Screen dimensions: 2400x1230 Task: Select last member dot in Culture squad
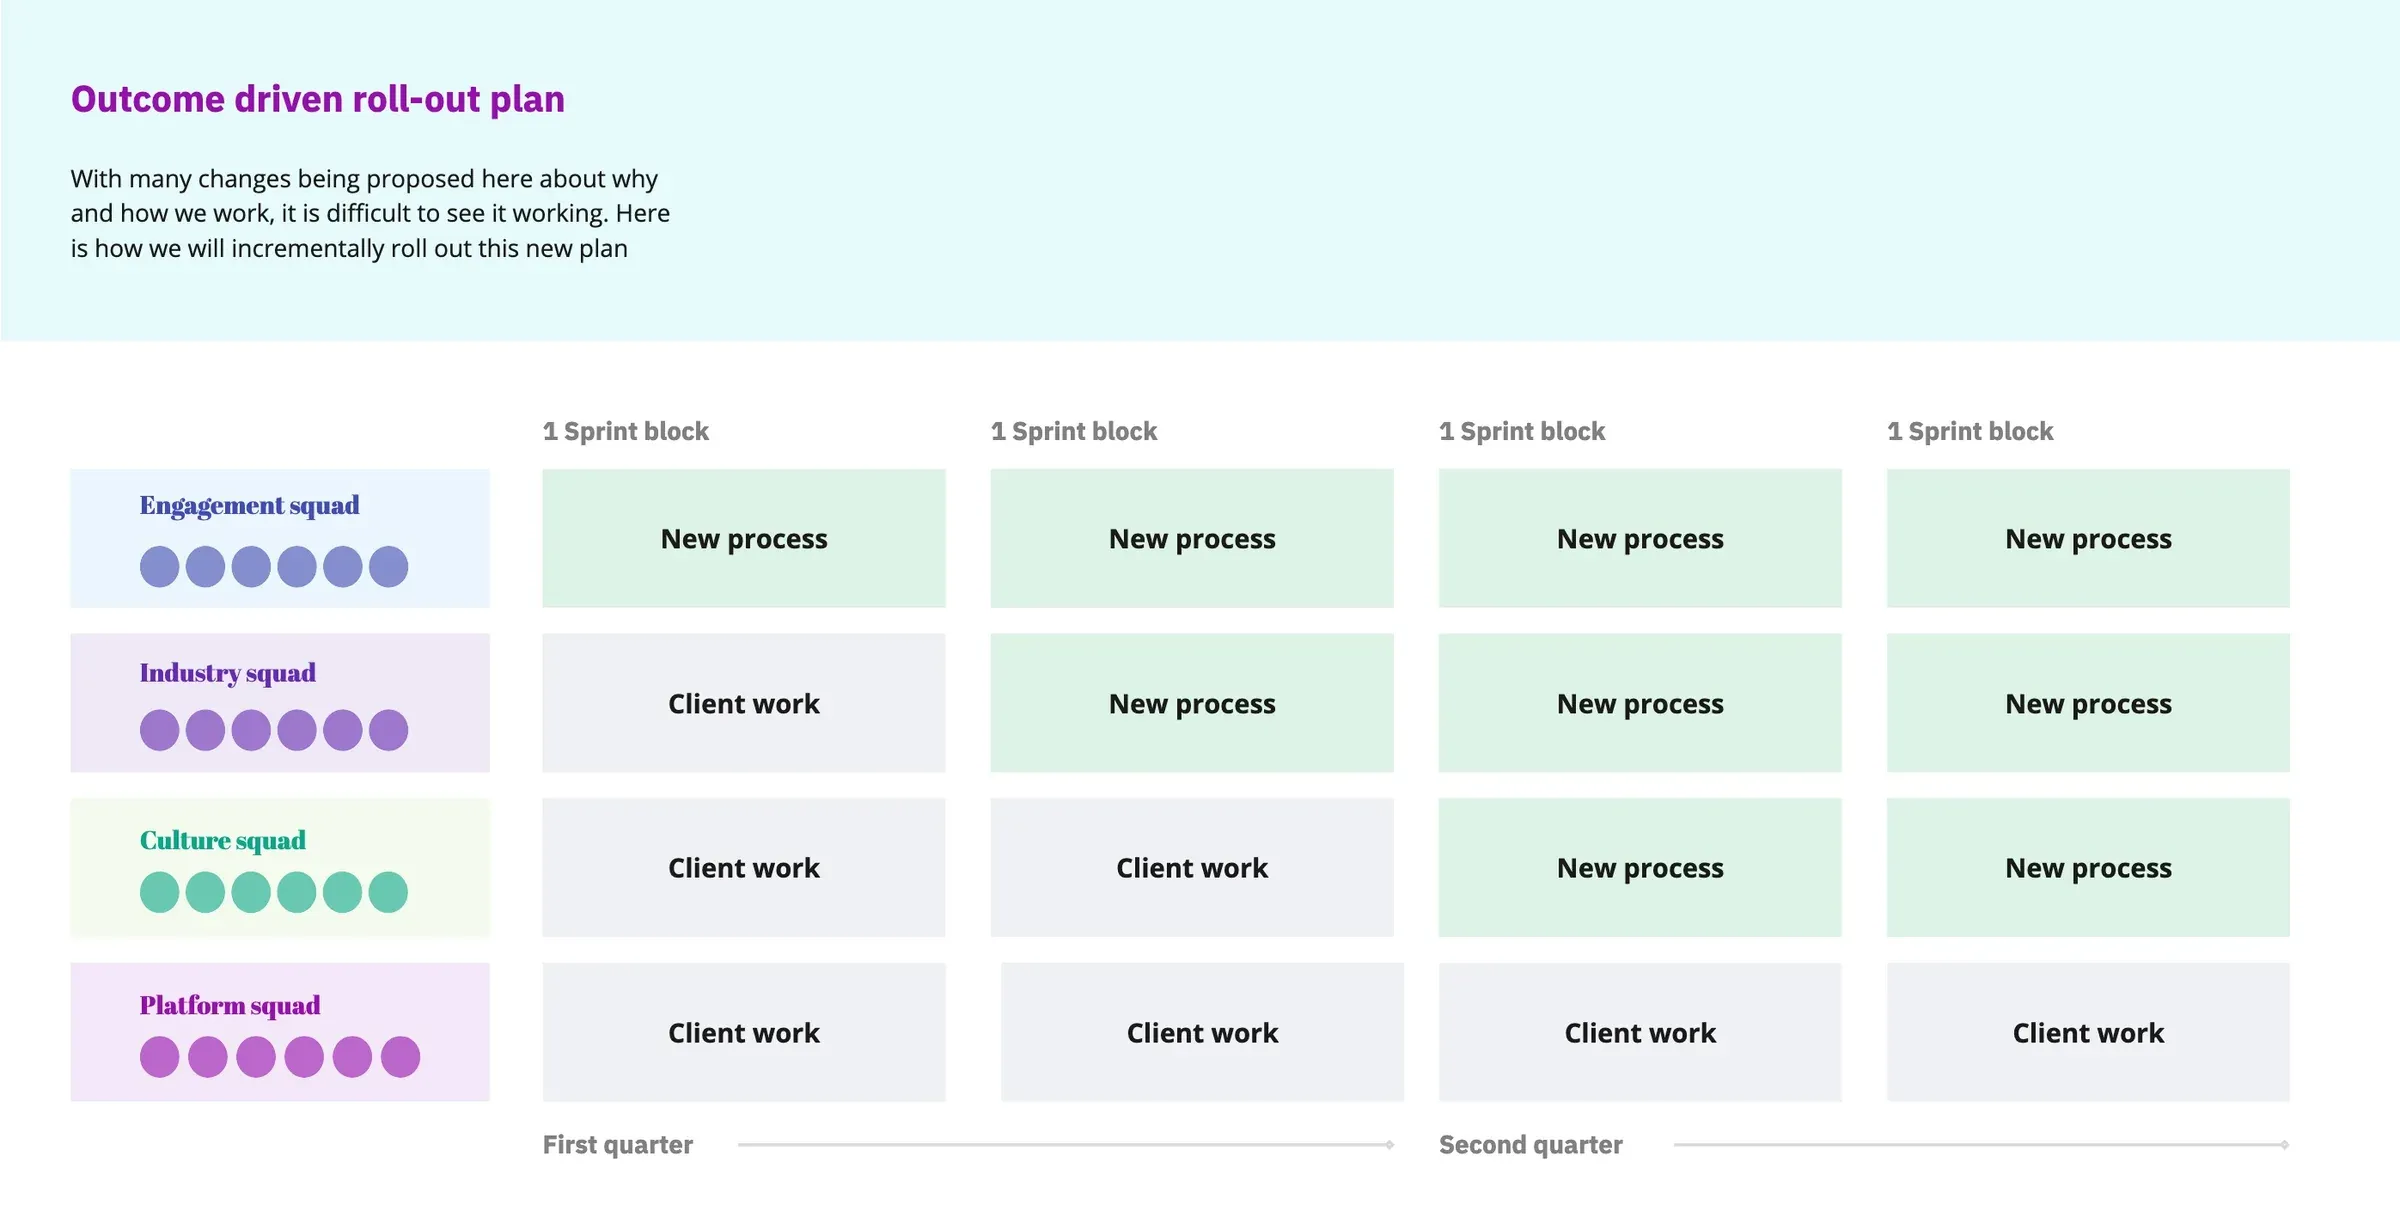(388, 892)
